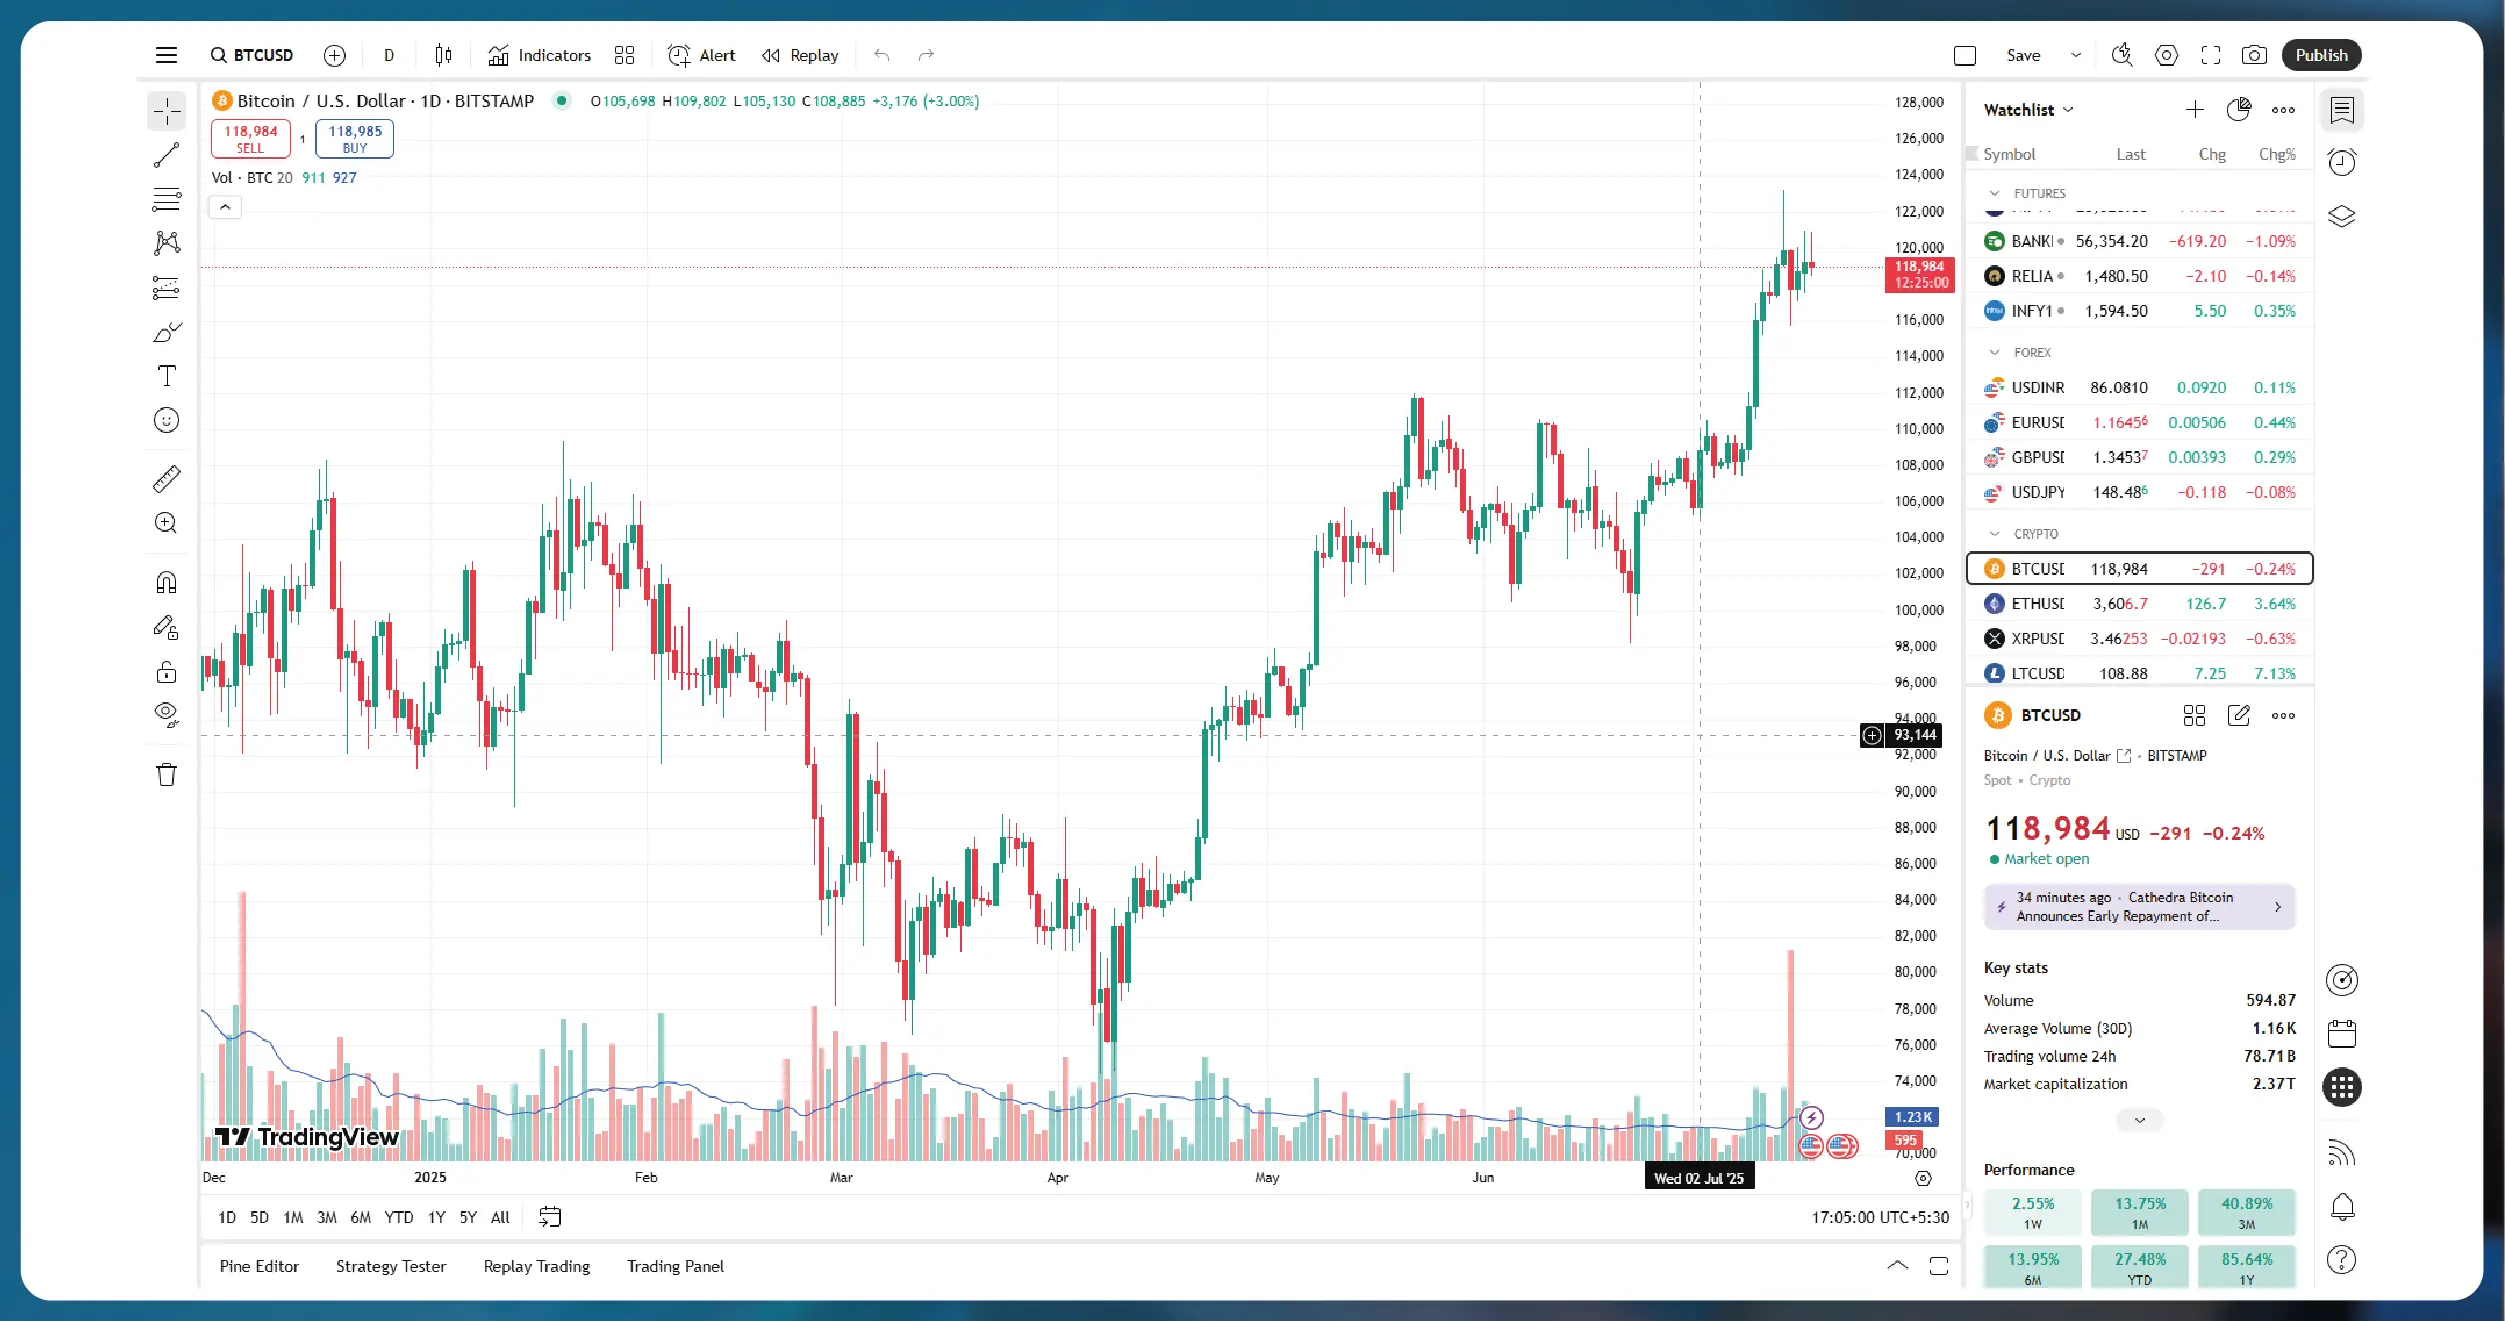The image size is (2505, 1321).
Task: Click the Publish button
Action: pyautogui.click(x=2320, y=55)
